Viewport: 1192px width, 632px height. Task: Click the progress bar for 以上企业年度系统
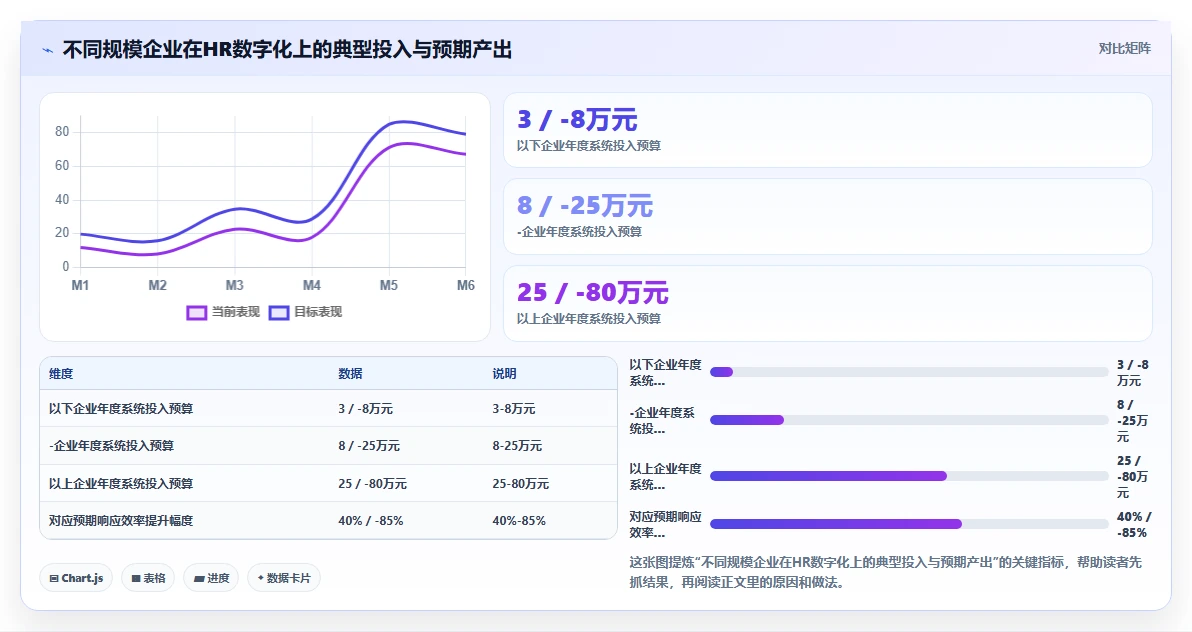click(x=909, y=476)
